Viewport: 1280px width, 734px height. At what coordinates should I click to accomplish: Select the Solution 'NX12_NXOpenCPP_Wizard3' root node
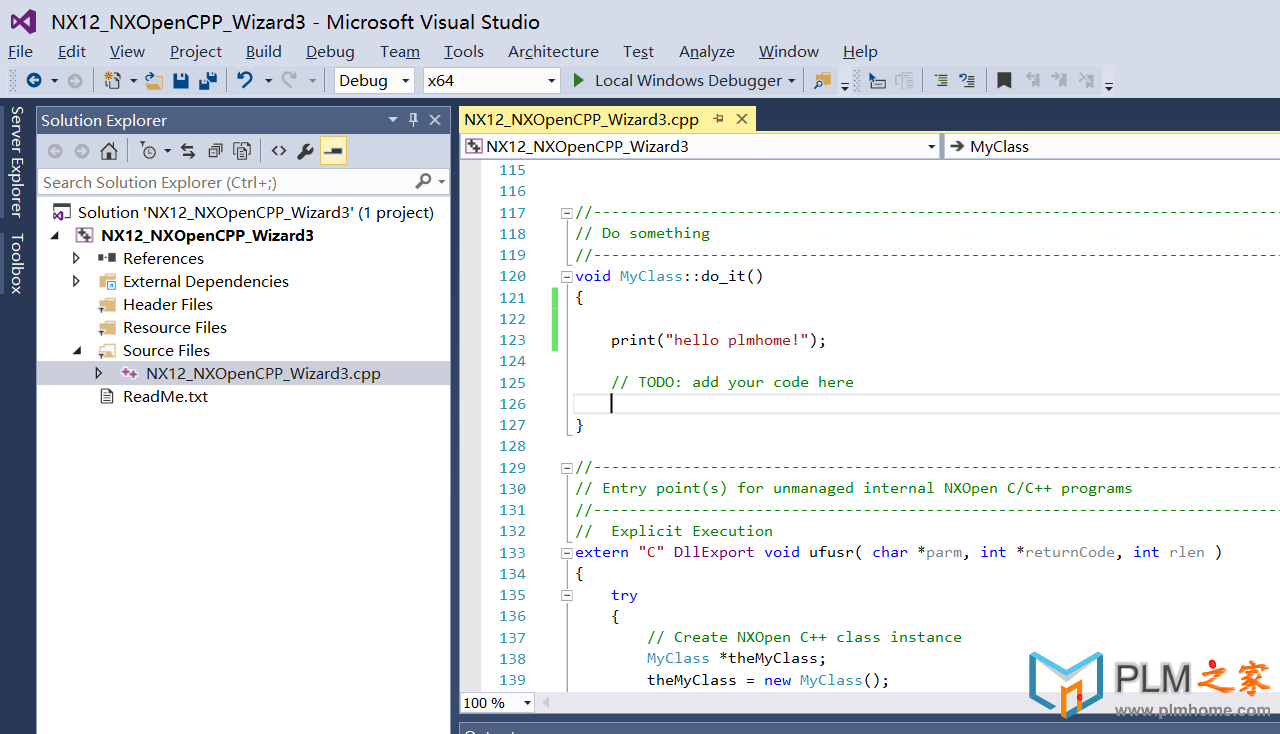256,212
